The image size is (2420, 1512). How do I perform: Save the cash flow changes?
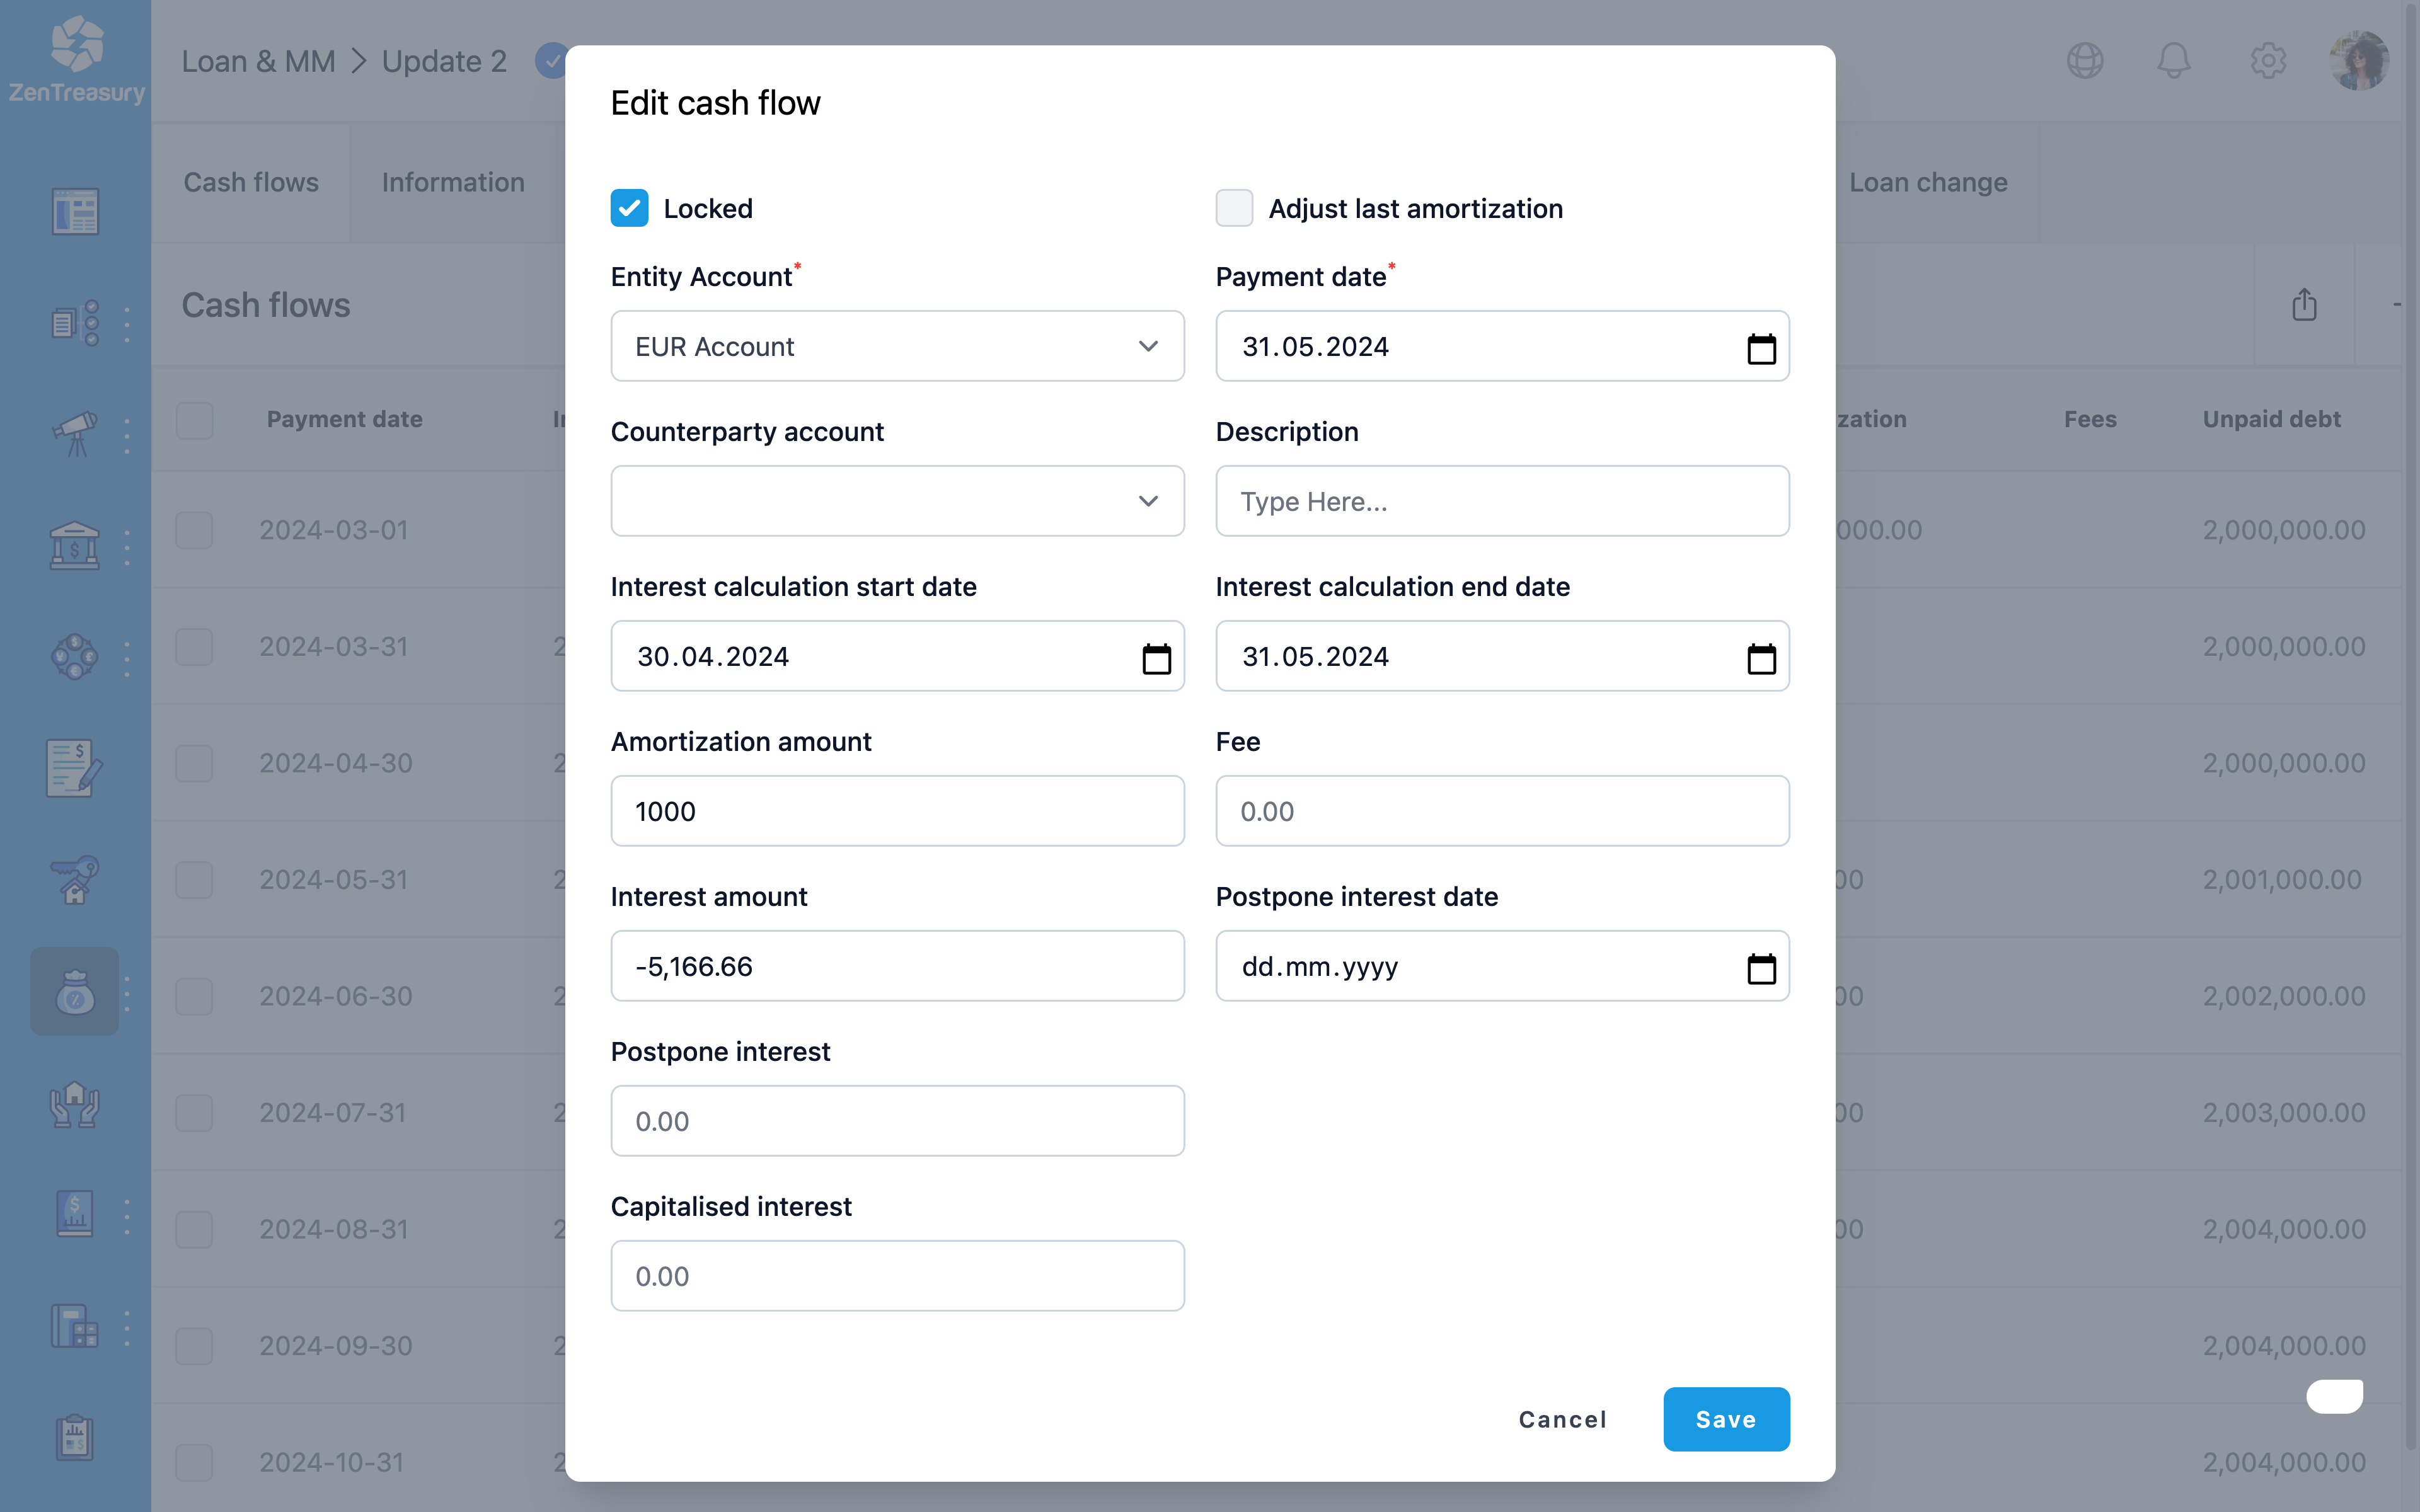click(1725, 1419)
